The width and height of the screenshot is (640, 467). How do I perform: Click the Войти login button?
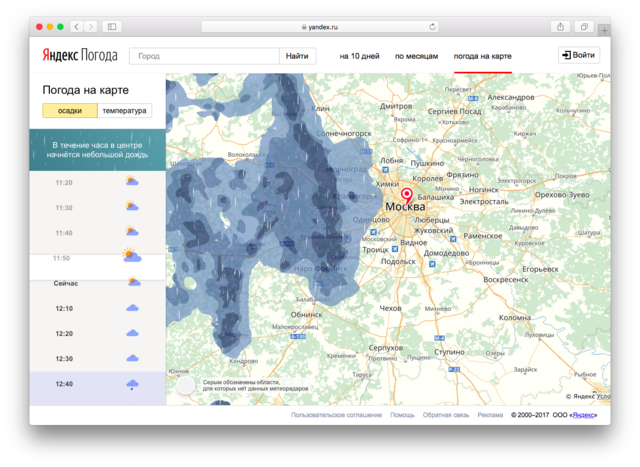pos(578,56)
